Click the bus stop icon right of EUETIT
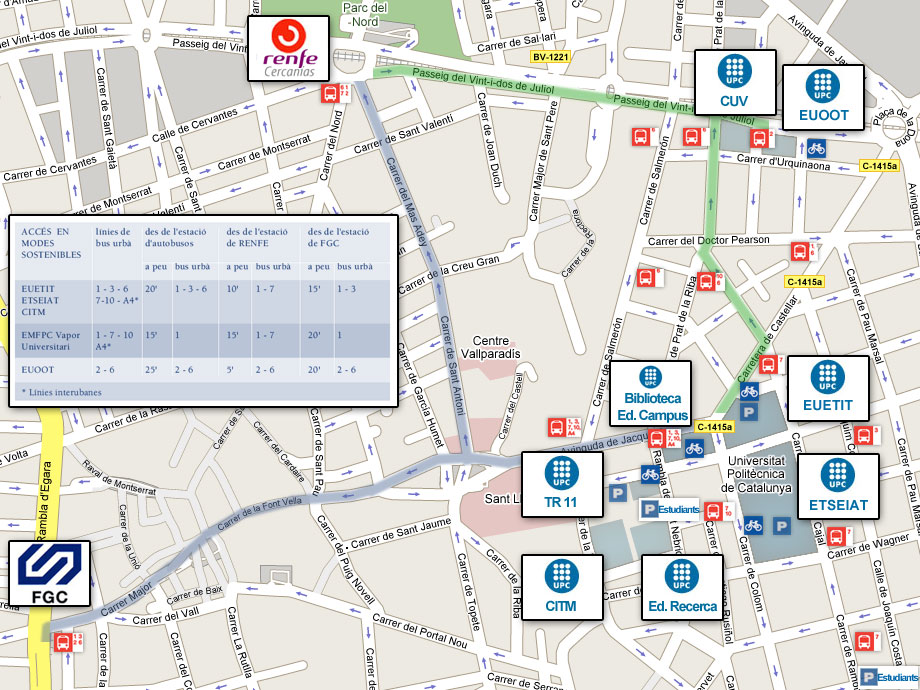Image resolution: width=920 pixels, height=690 pixels. click(862, 435)
